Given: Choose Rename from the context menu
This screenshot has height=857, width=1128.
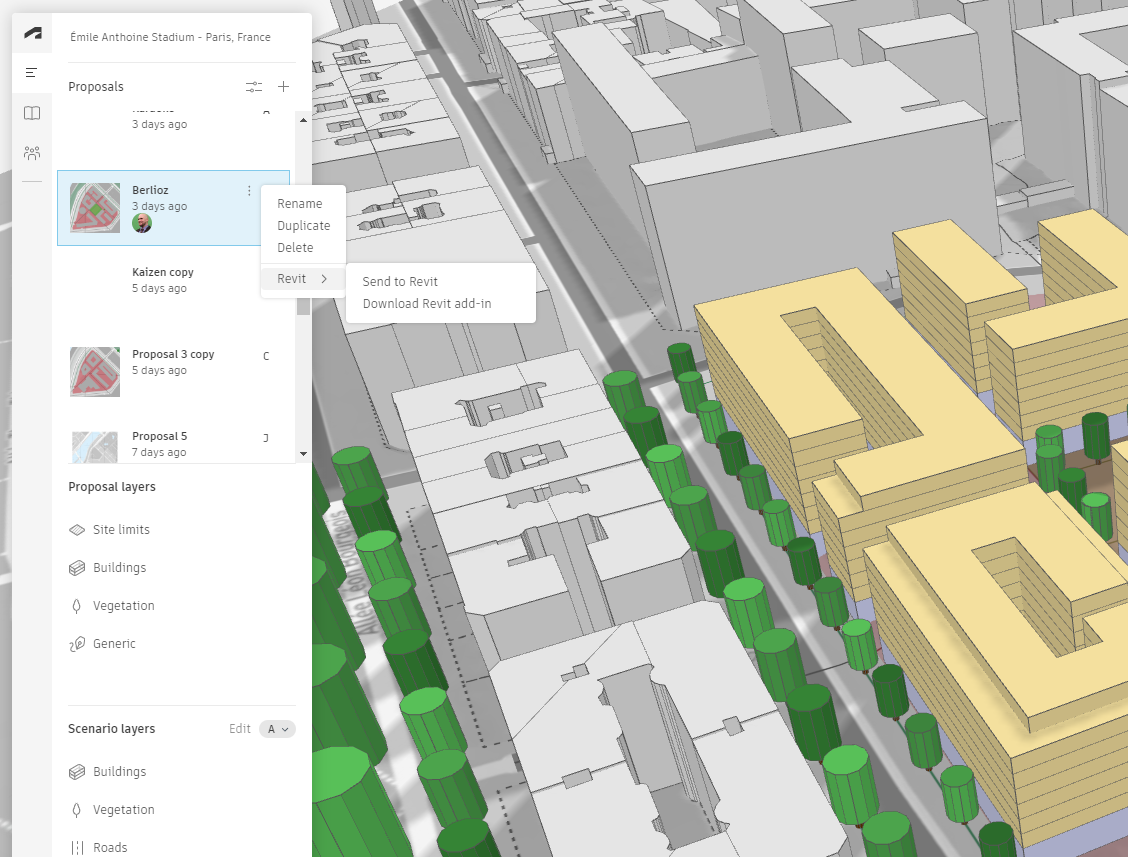Looking at the screenshot, I should pyautogui.click(x=299, y=204).
